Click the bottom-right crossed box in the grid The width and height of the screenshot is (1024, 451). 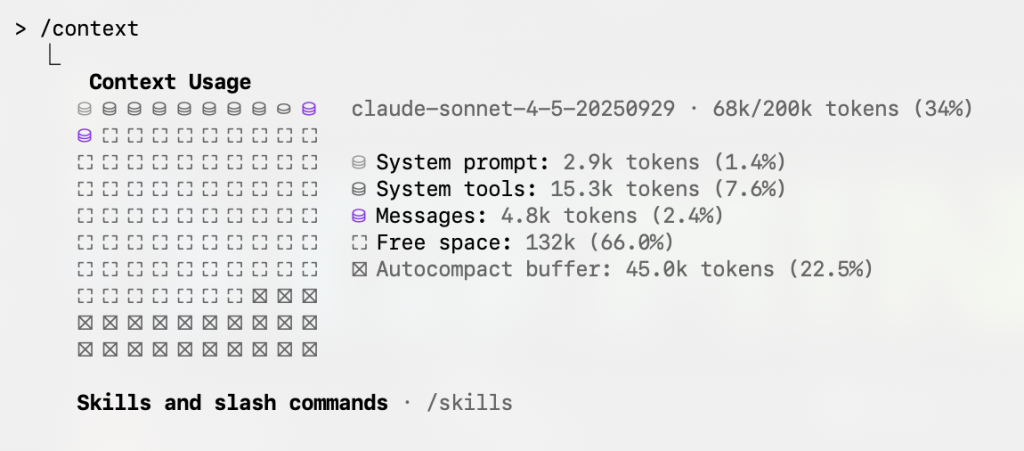(310, 350)
